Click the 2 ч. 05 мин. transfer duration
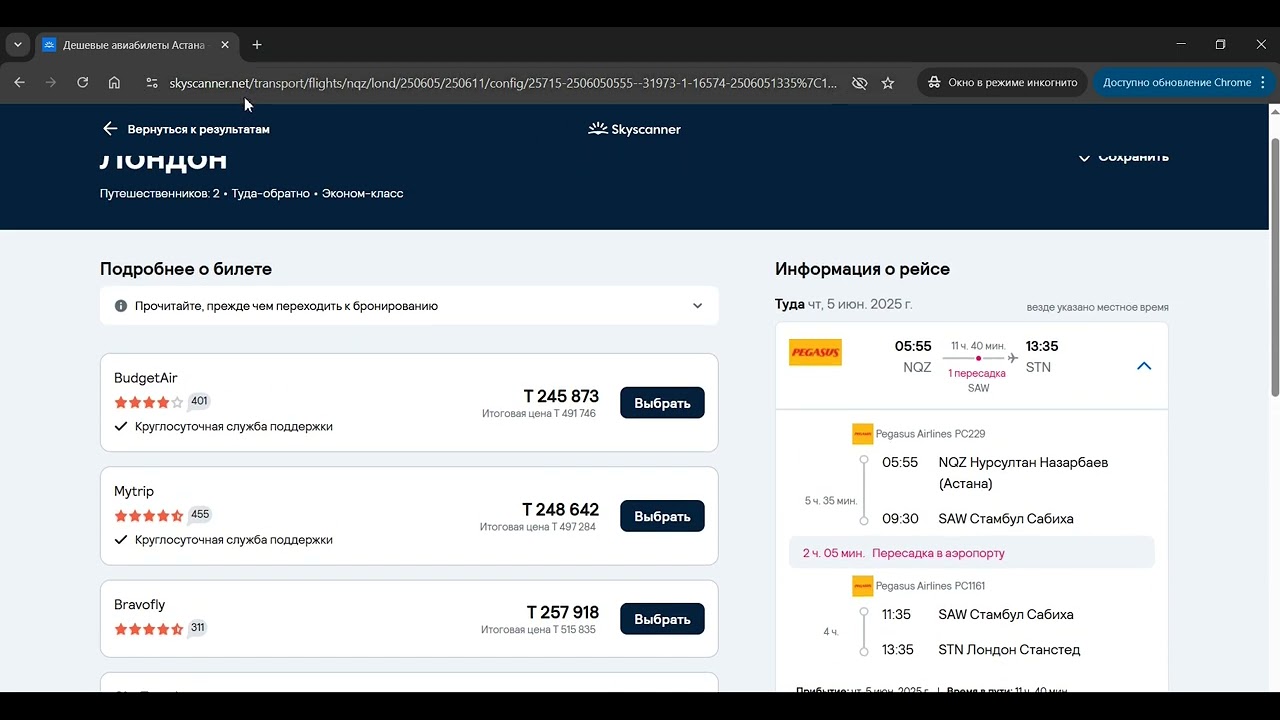The width and height of the screenshot is (1280, 720). [833, 553]
